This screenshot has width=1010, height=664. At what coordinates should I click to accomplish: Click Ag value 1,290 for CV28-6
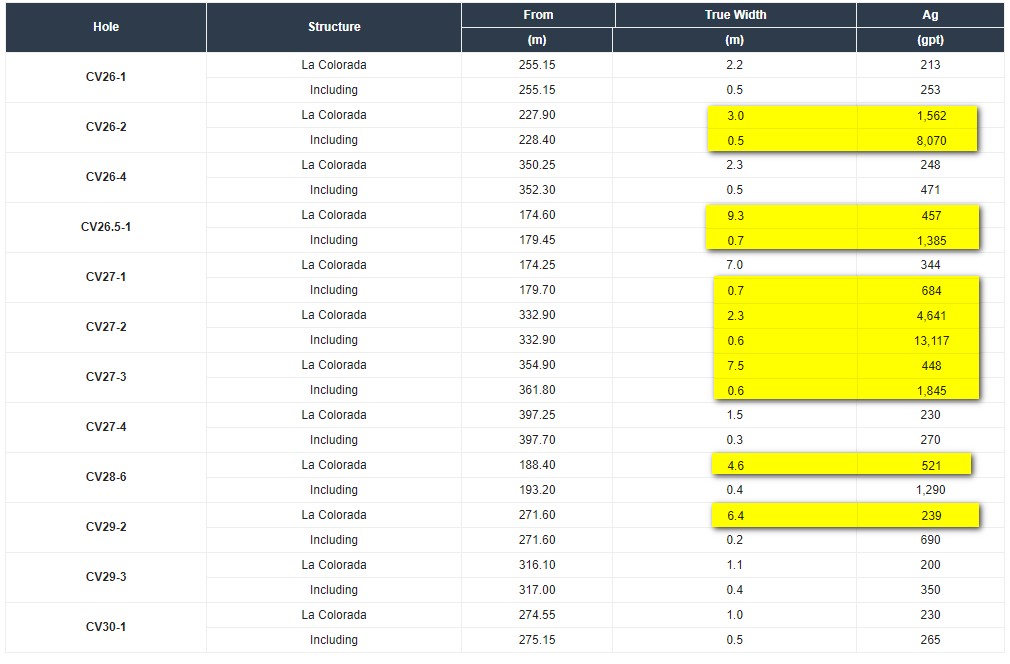pyautogui.click(x=930, y=490)
